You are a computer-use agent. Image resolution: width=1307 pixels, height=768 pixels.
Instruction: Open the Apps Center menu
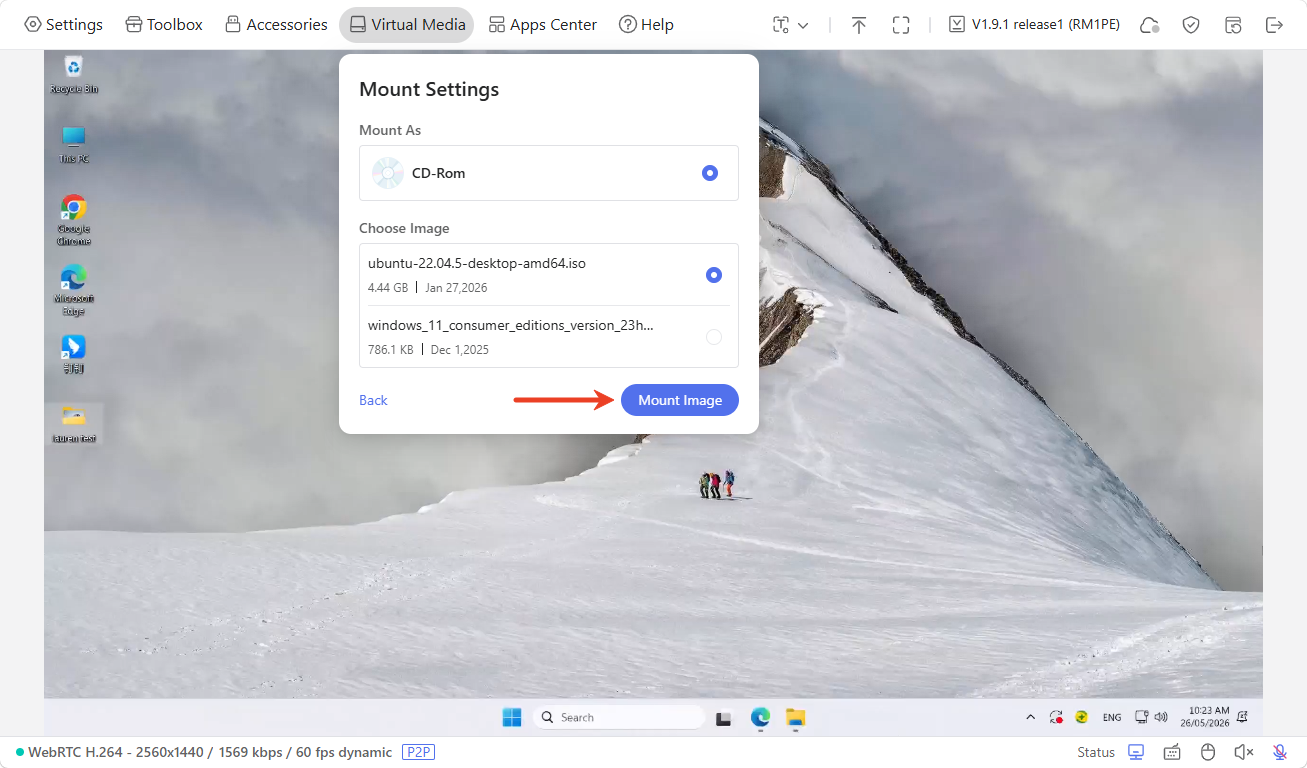pos(543,24)
